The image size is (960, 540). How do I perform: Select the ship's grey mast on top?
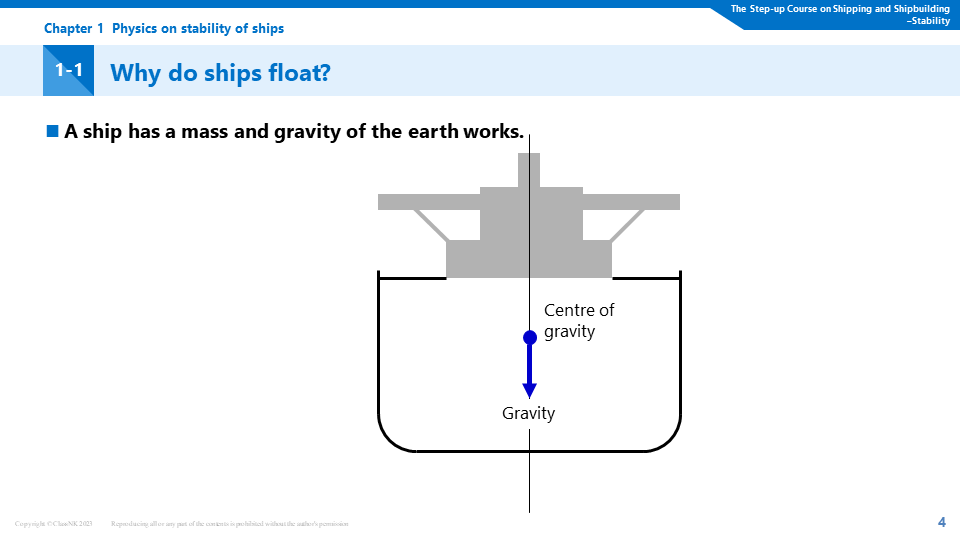pyautogui.click(x=529, y=169)
